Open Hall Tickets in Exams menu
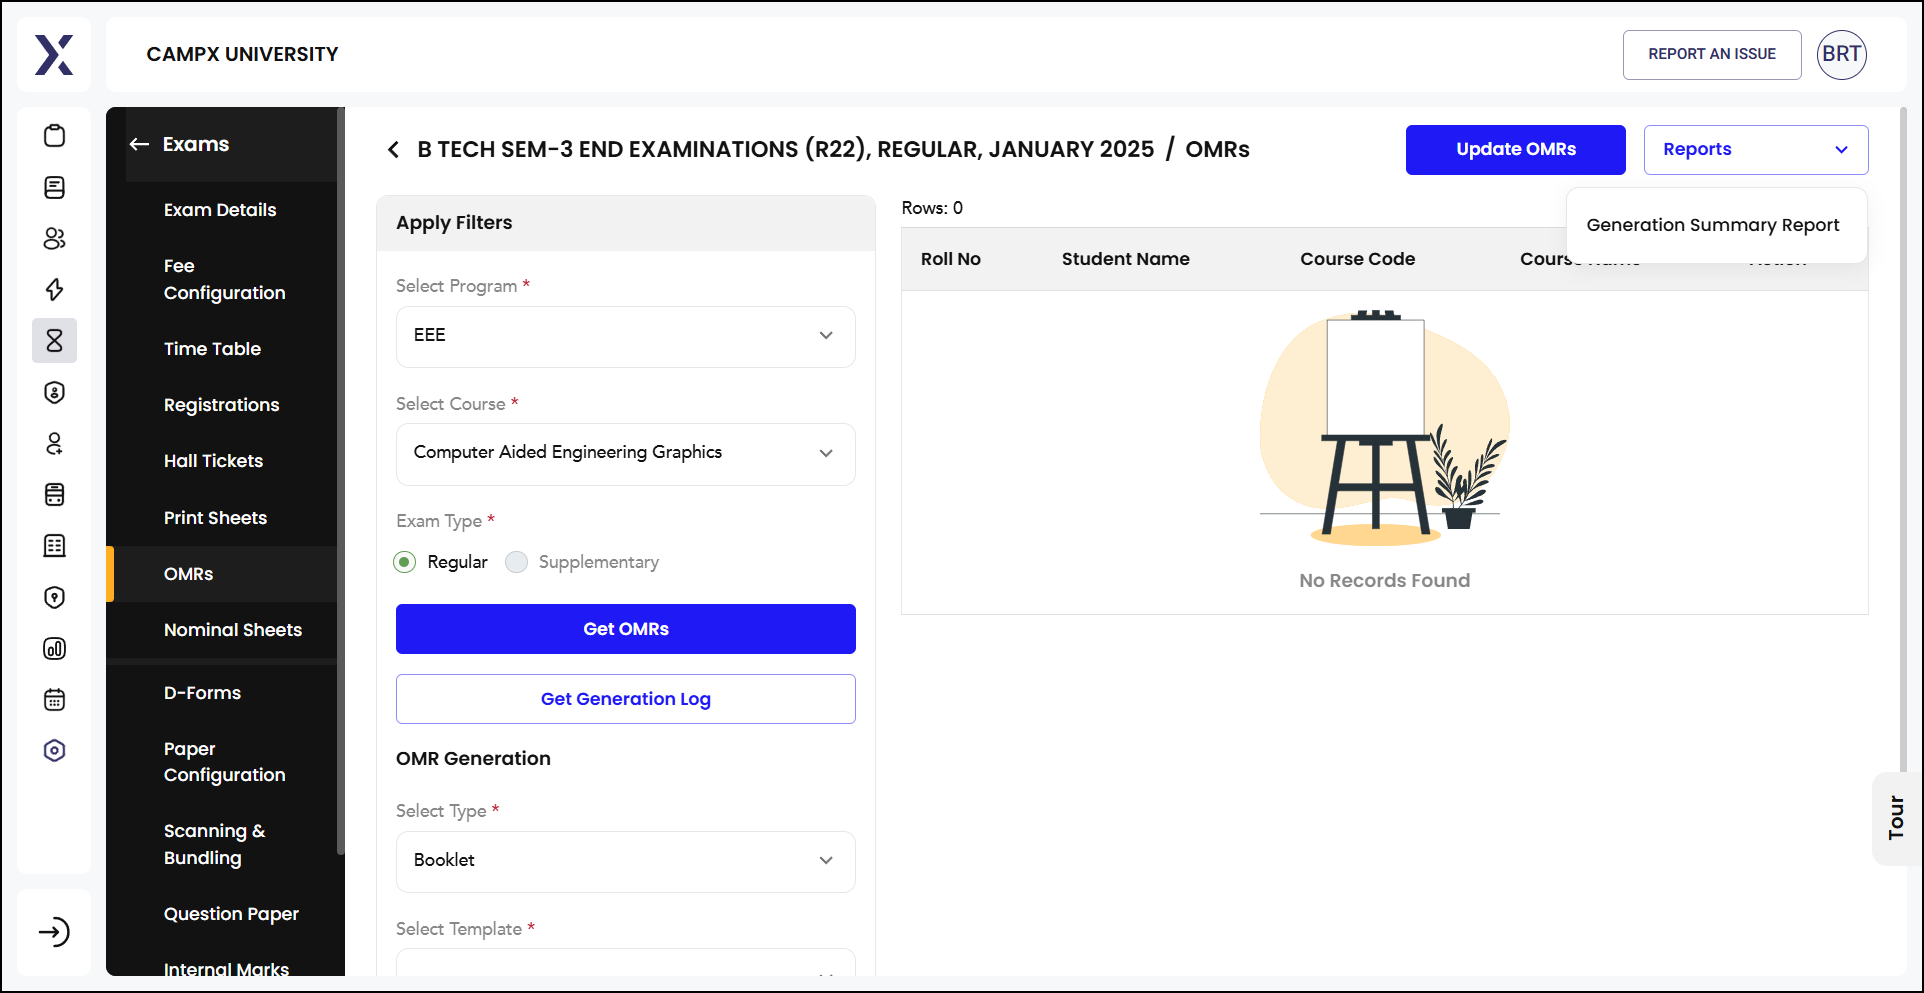This screenshot has height=993, width=1924. pyautogui.click(x=213, y=461)
